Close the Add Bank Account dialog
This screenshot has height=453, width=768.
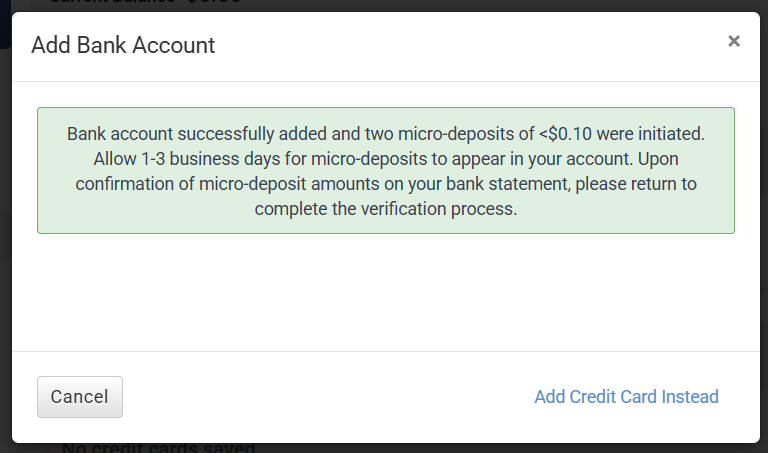point(734,41)
